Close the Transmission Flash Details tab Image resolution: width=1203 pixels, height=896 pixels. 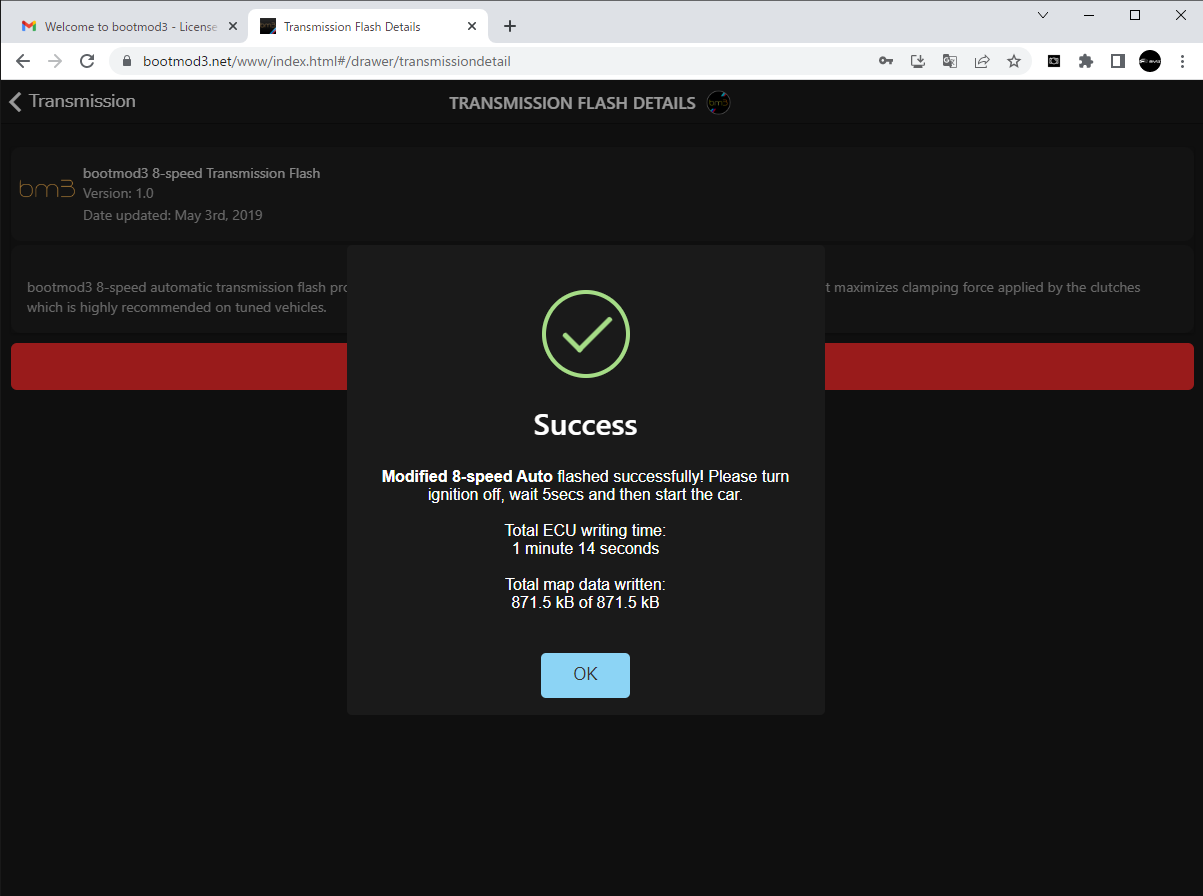tap(470, 27)
